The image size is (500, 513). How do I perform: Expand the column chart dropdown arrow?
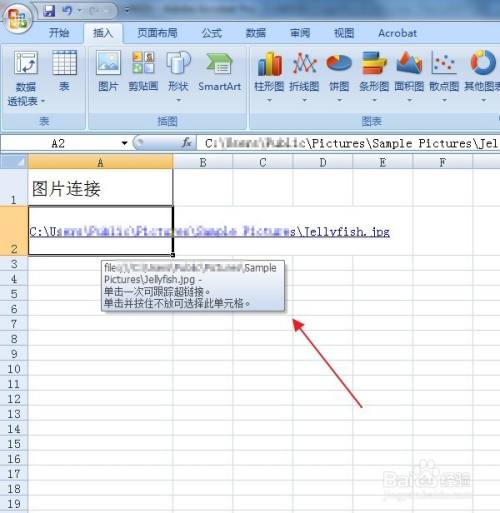(x=269, y=100)
